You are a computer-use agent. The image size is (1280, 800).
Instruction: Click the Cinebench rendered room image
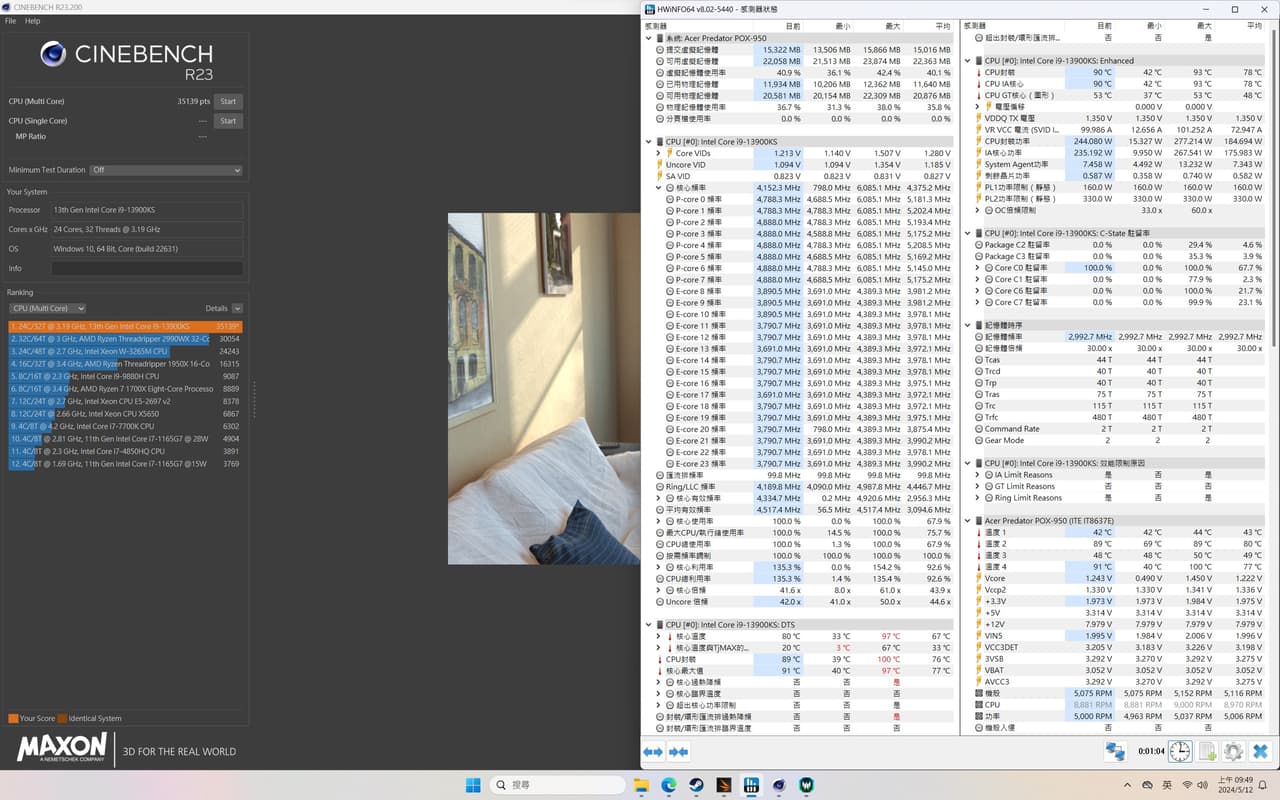click(x=544, y=389)
